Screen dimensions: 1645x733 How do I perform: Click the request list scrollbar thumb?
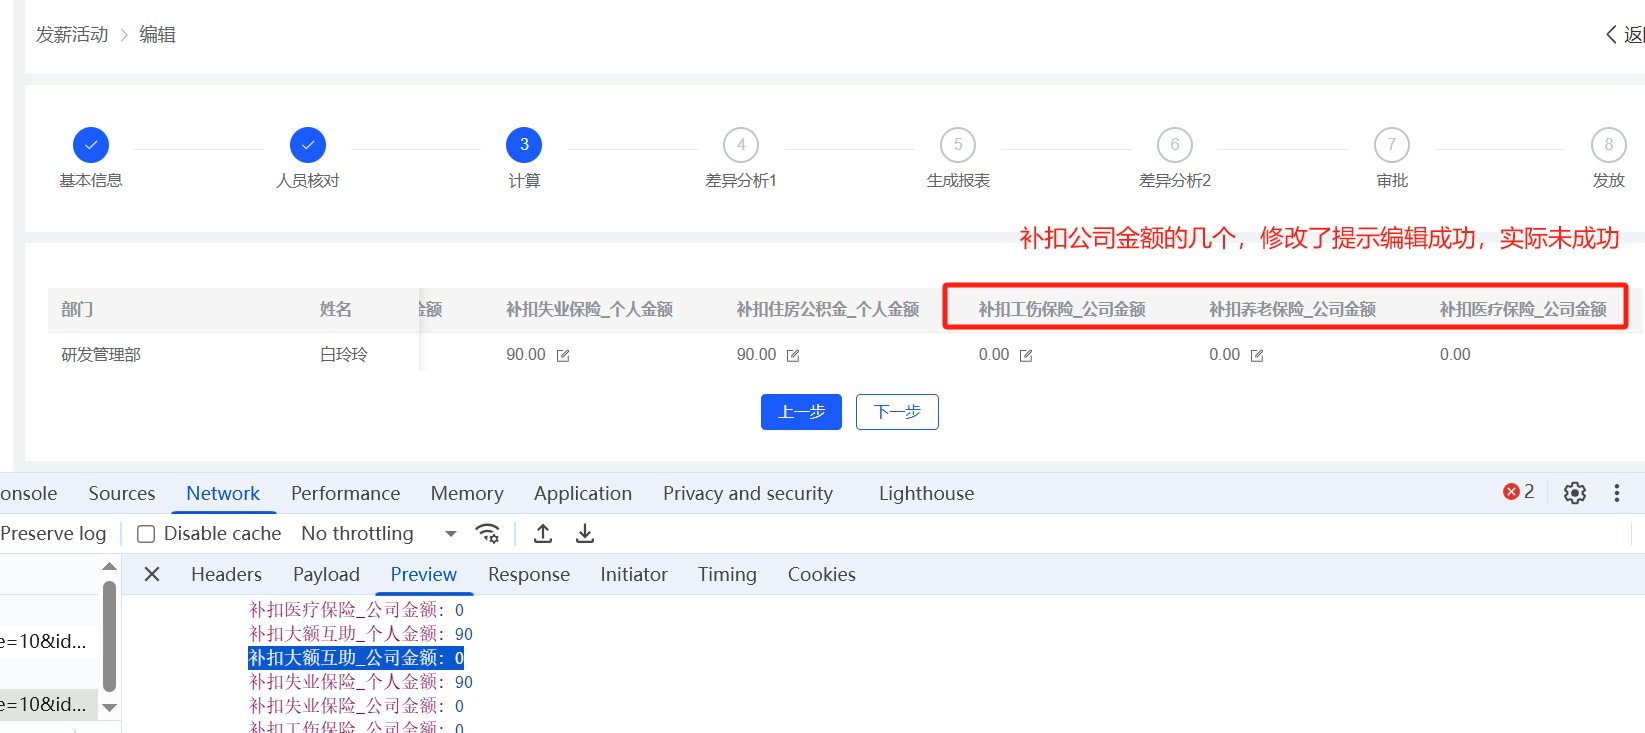click(x=110, y=636)
